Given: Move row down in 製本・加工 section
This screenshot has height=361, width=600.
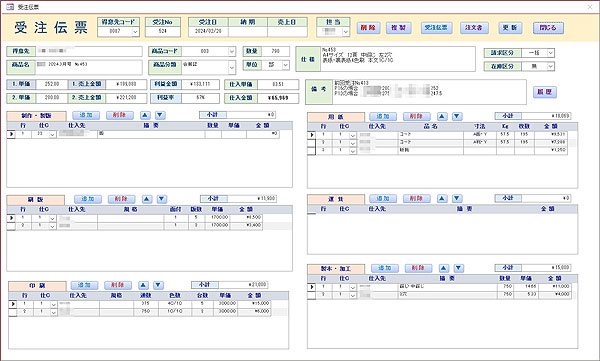Looking at the screenshot, I should click(x=458, y=268).
